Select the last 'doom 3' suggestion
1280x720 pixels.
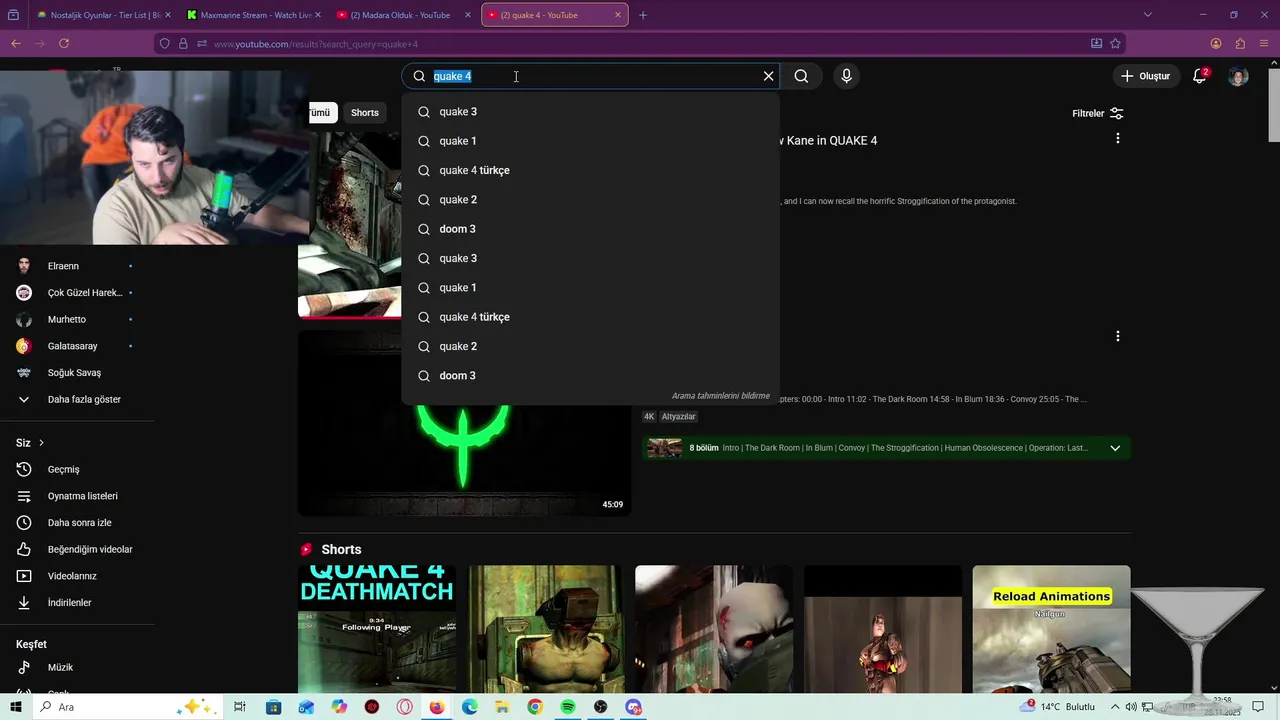(x=590, y=376)
